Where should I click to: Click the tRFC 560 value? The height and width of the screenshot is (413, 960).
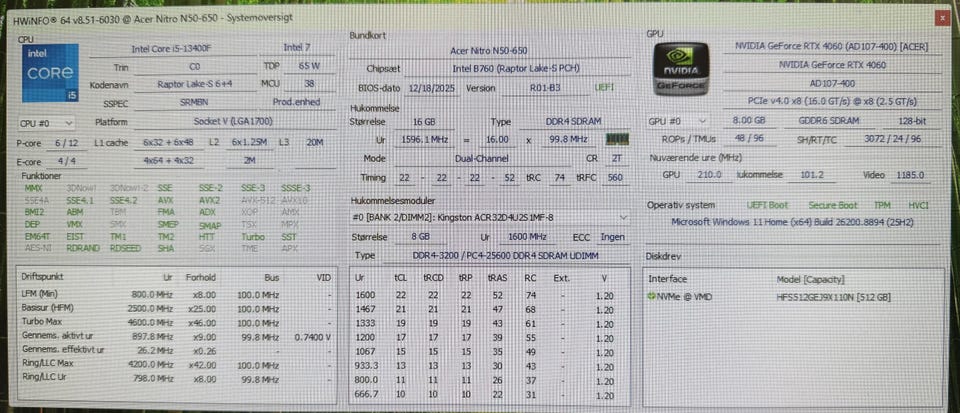(x=615, y=177)
